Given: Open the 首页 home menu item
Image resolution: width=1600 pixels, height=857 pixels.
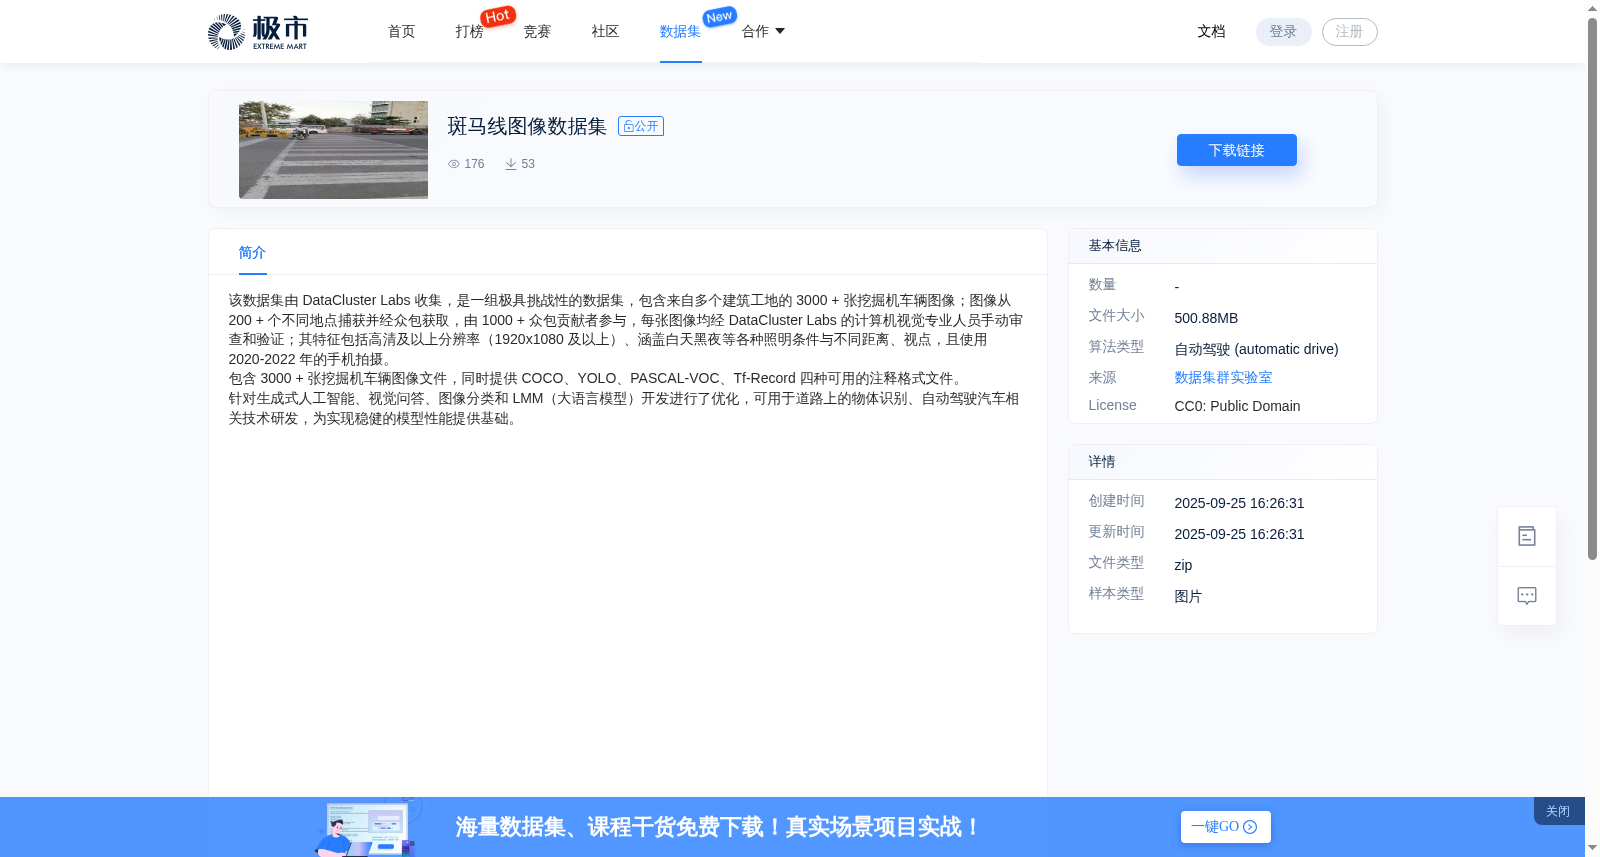Looking at the screenshot, I should tap(401, 32).
